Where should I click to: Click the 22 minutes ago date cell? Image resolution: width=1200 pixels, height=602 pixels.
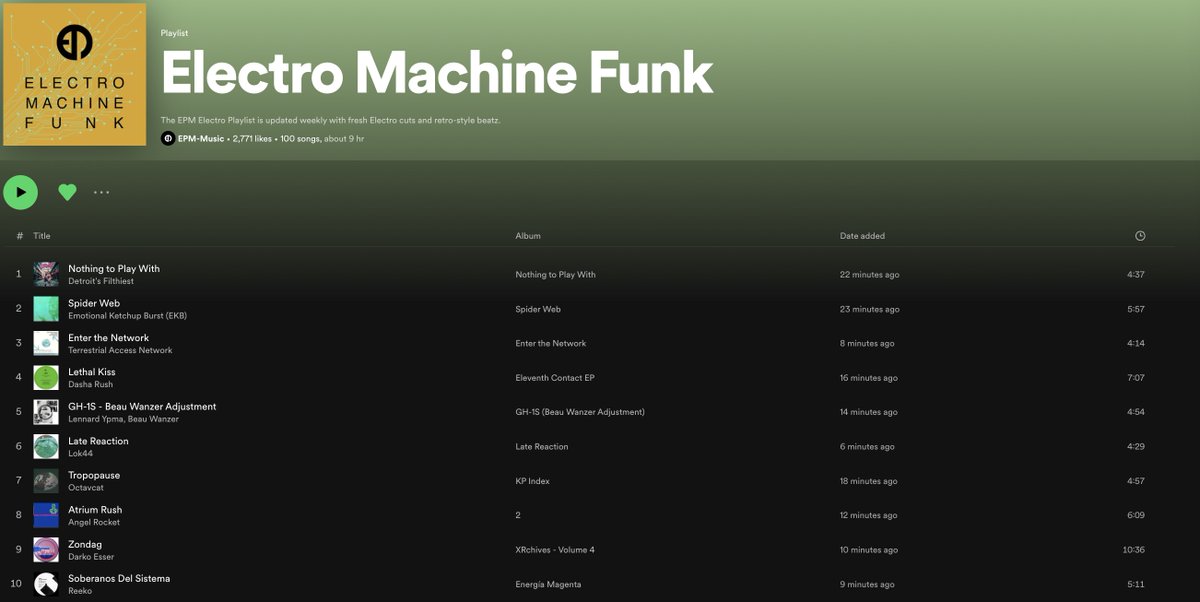click(869, 274)
